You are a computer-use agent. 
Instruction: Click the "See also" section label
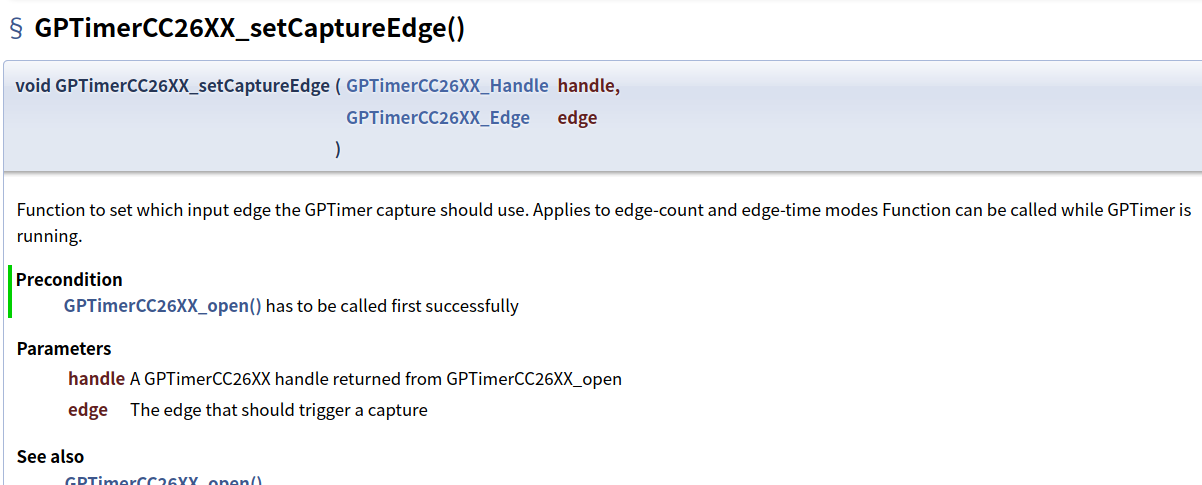click(x=50, y=457)
